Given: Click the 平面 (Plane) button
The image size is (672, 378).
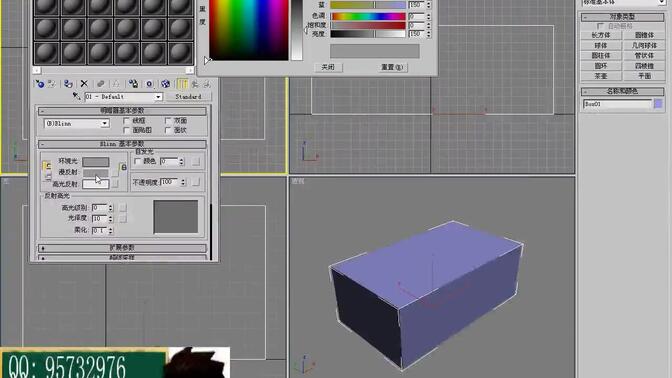Looking at the screenshot, I should coord(644,76).
